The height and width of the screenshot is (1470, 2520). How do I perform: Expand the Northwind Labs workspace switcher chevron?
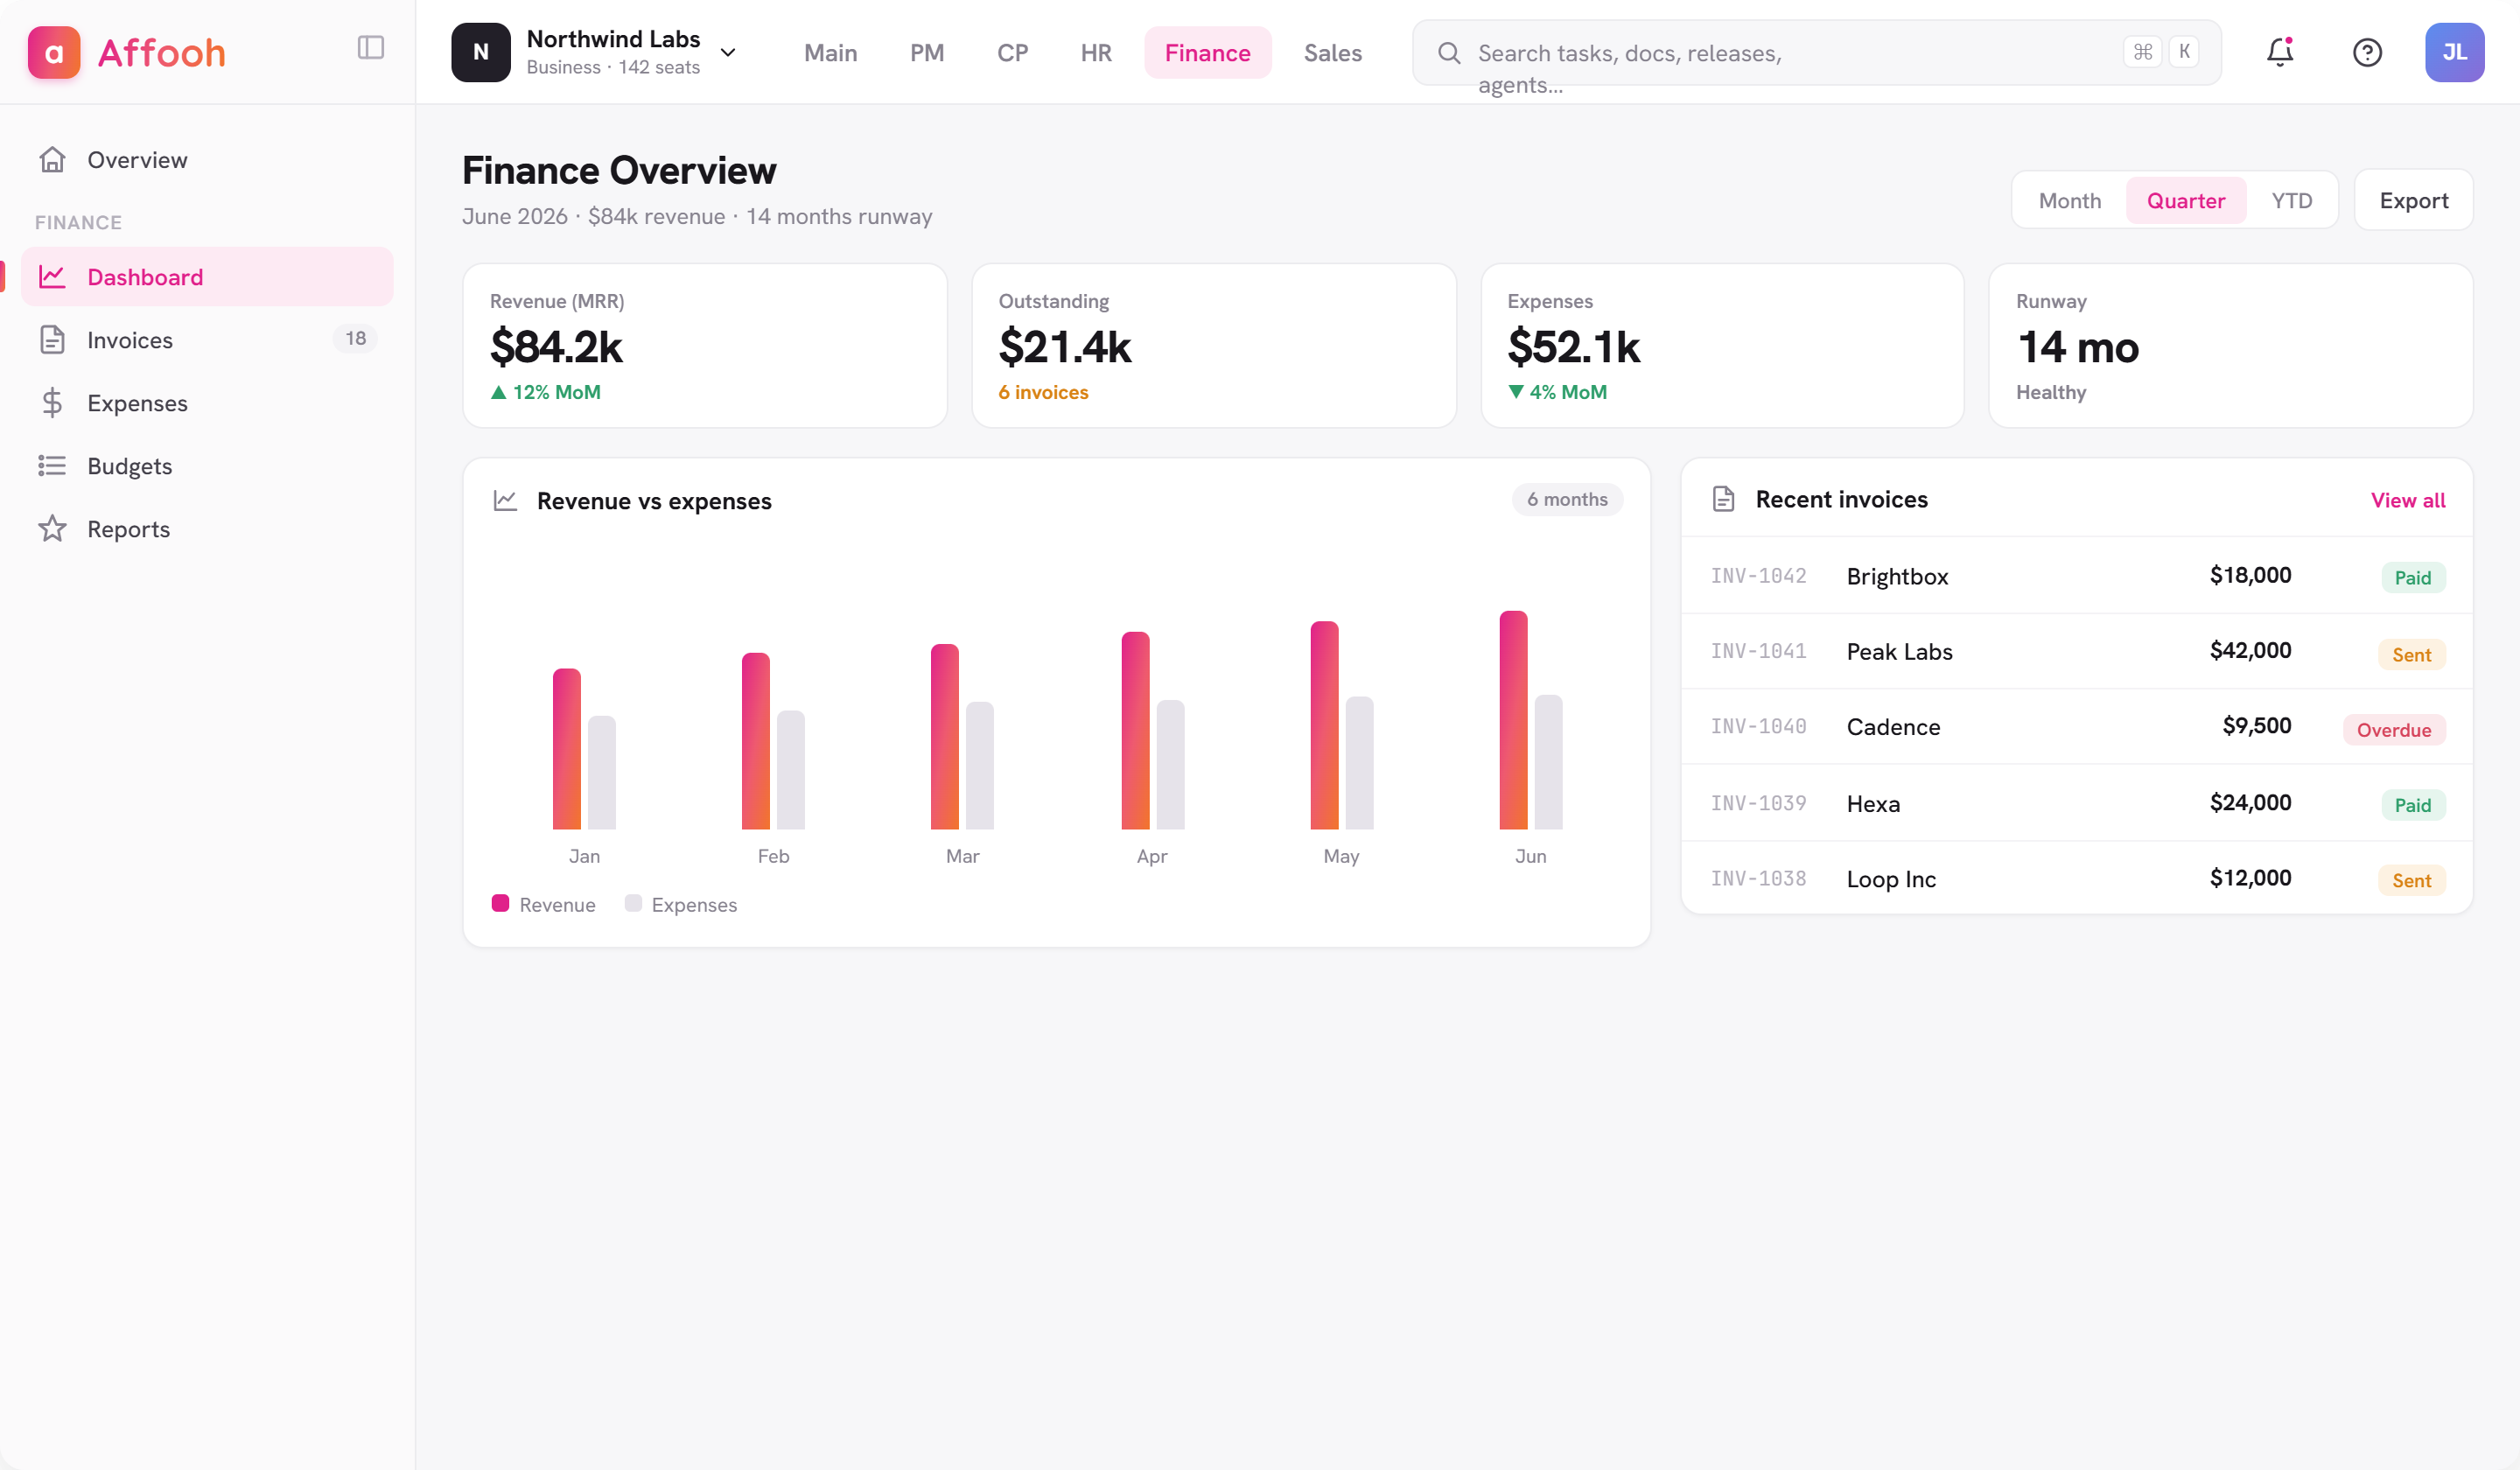pos(728,53)
